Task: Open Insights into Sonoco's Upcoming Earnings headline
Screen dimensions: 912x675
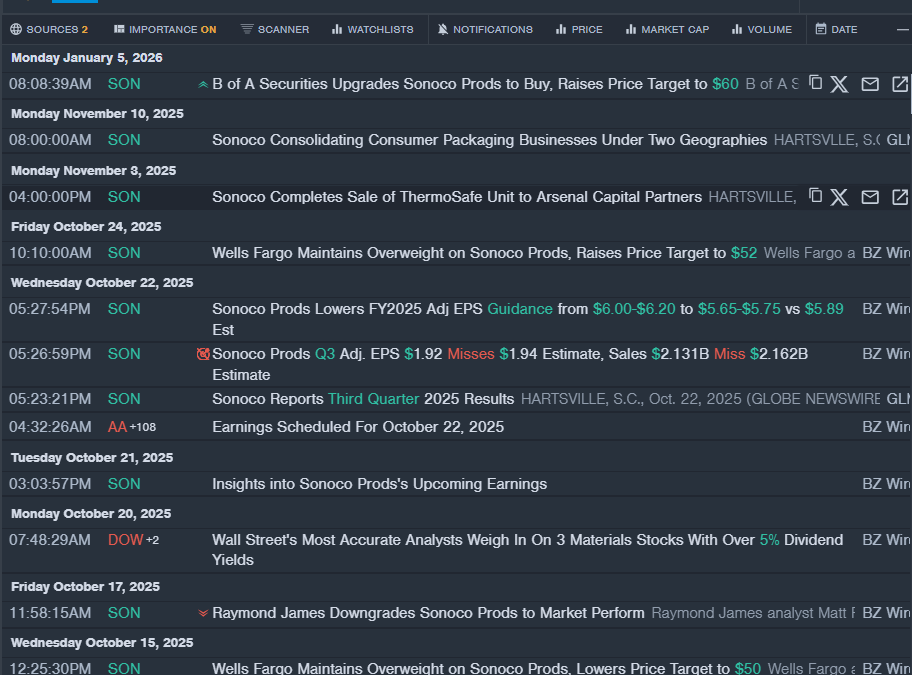Action: tap(380, 484)
